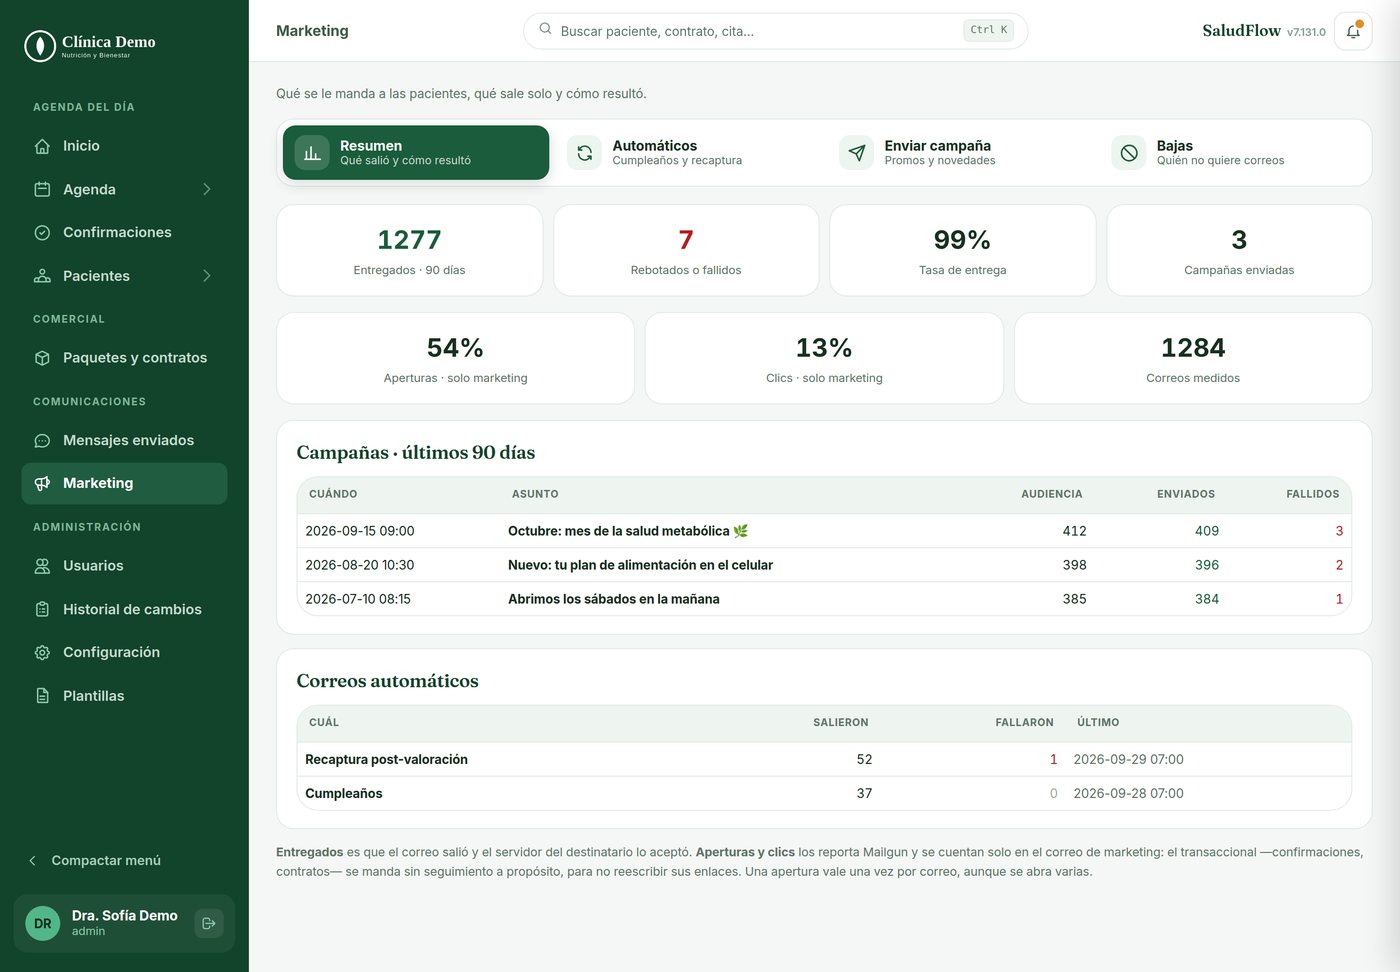
Task: Click the Bajas prohibition icon
Action: (x=1129, y=153)
